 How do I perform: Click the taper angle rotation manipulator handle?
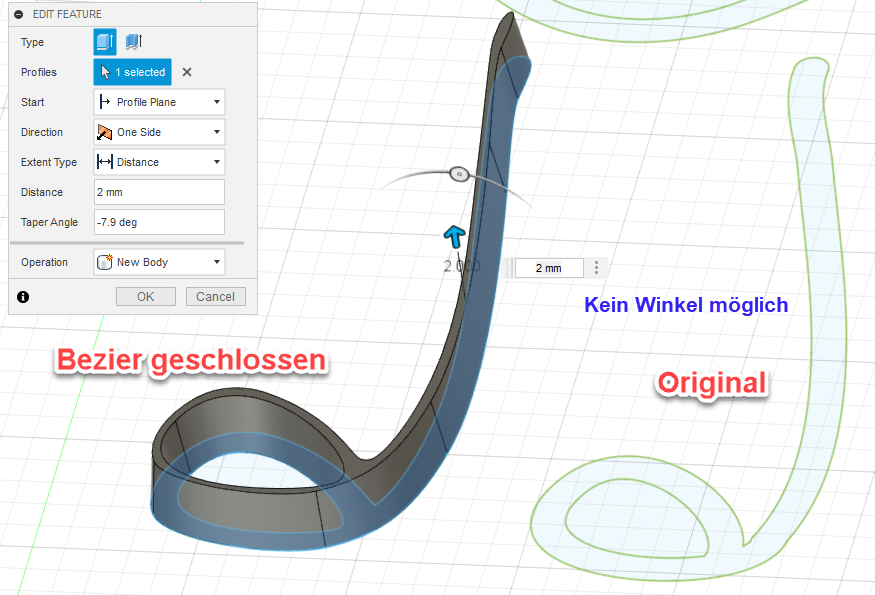[459, 174]
